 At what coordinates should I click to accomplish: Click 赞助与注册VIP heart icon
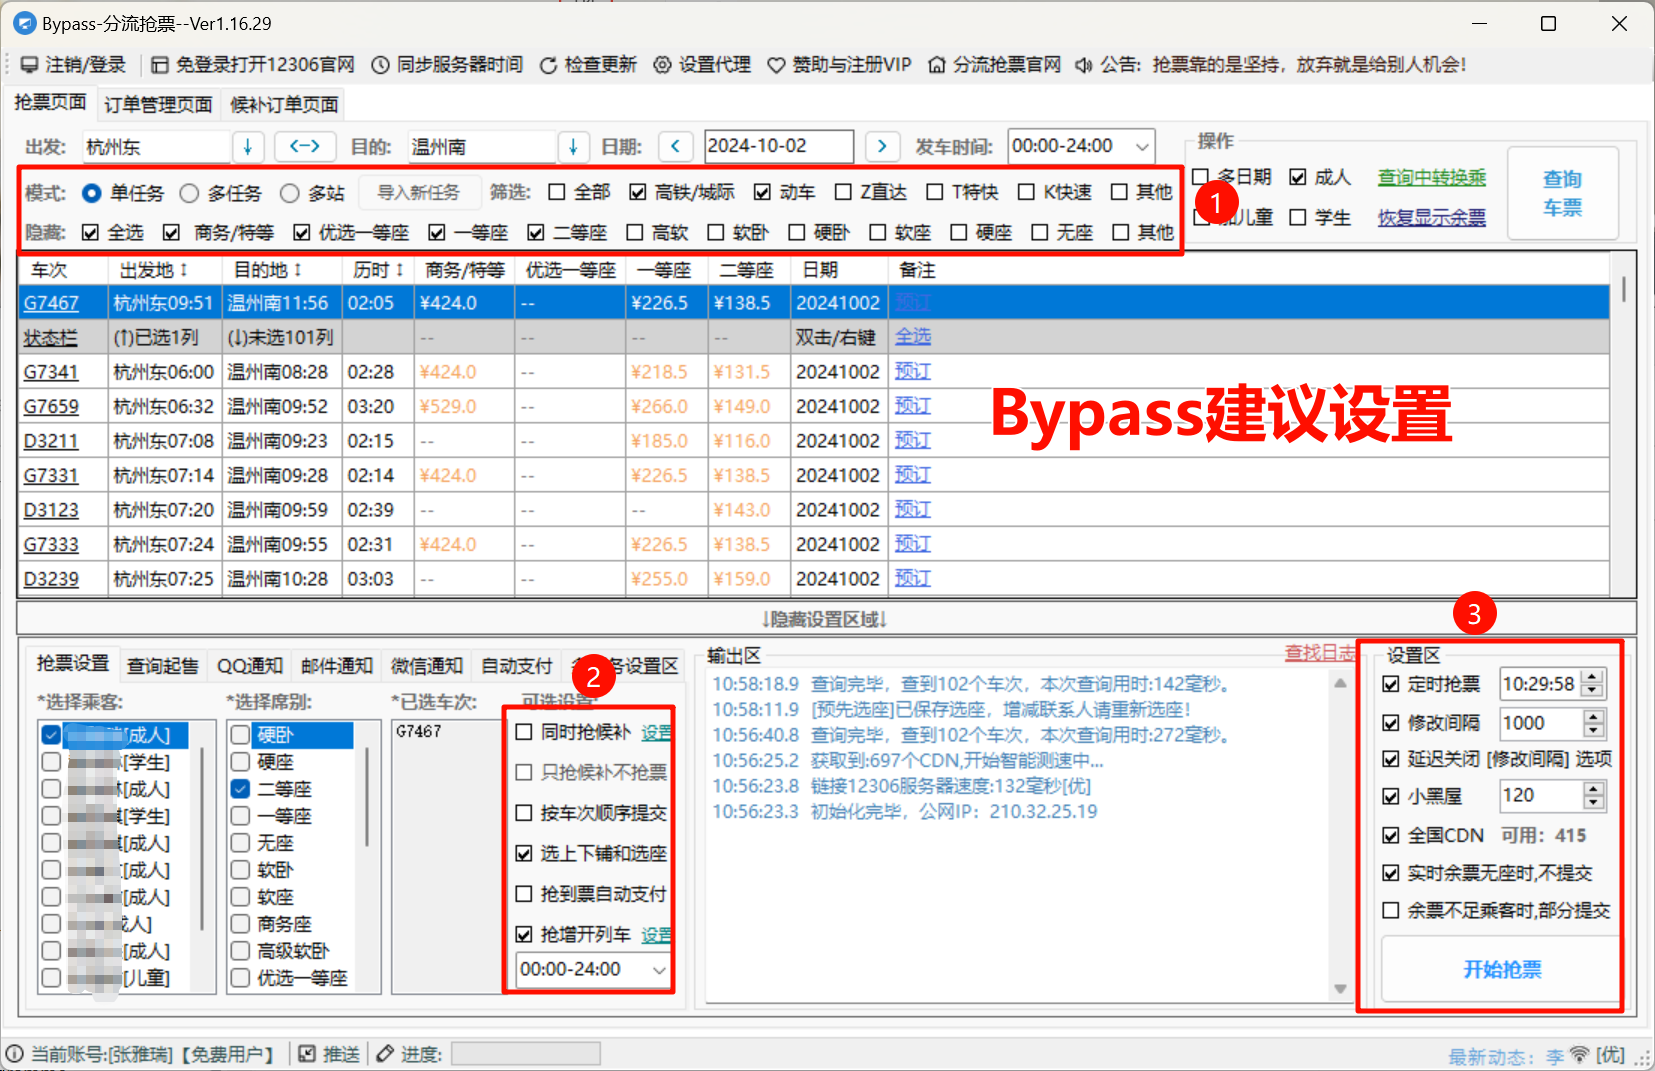(x=776, y=65)
